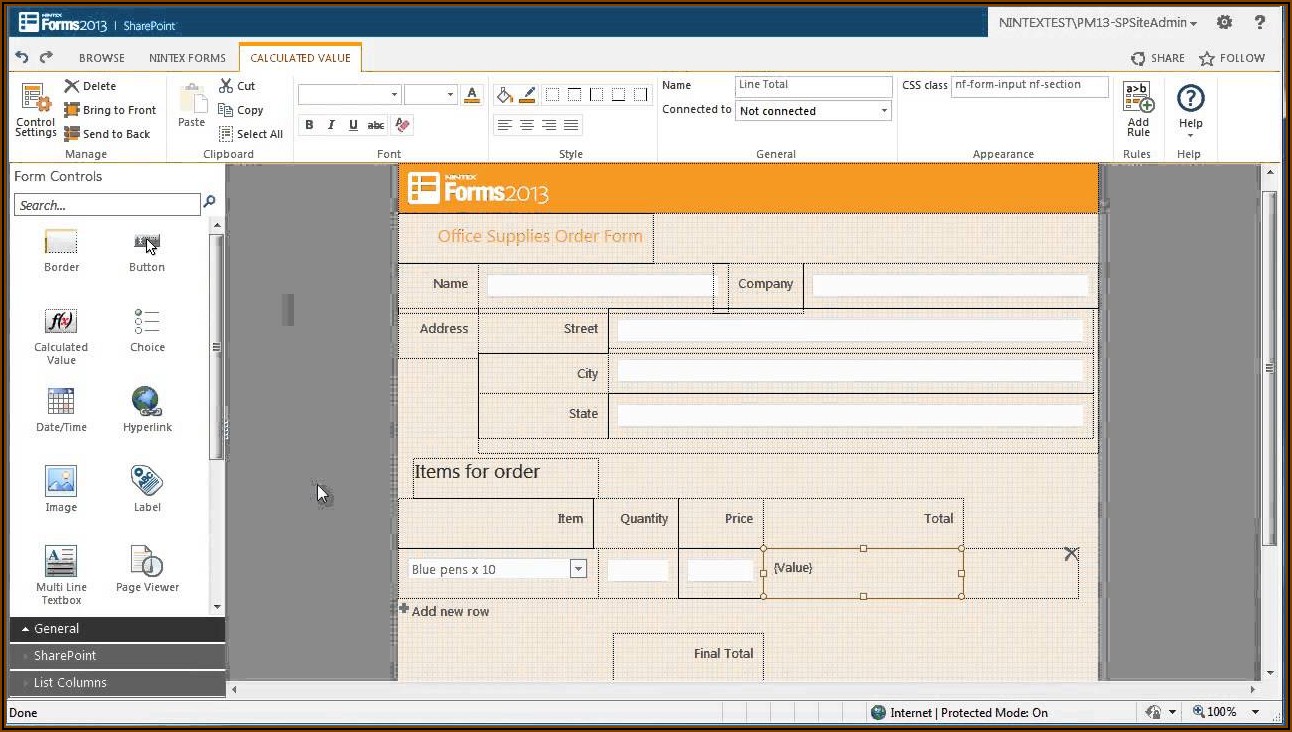Screen dimensions: 1292x732
Task: Expand the Blue pens x 10 item dropdown
Action: (577, 569)
